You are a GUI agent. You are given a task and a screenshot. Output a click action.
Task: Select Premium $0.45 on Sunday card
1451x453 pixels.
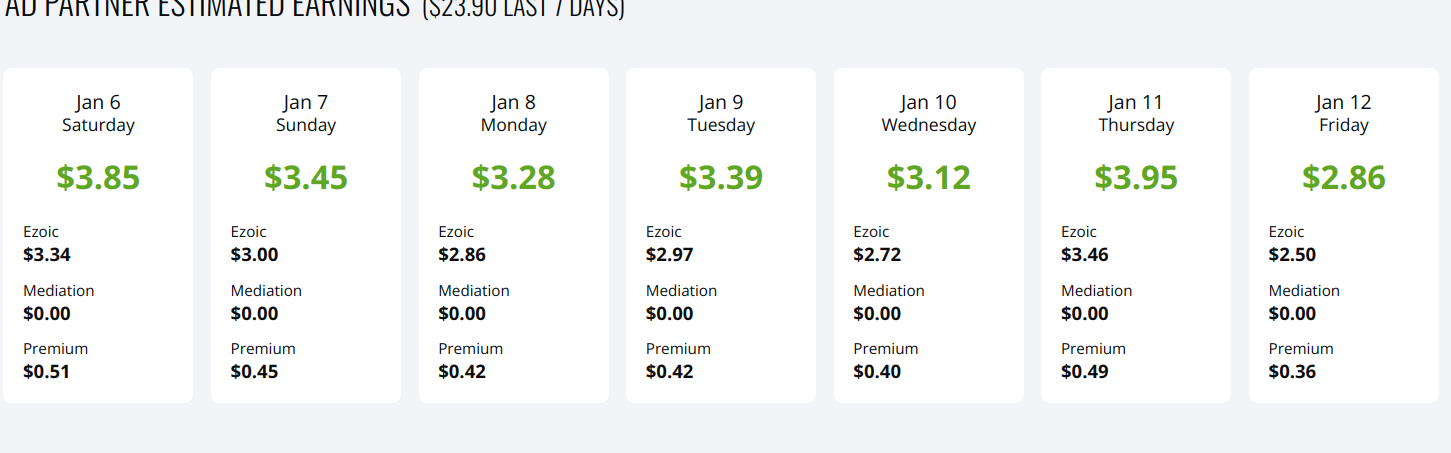point(255,372)
